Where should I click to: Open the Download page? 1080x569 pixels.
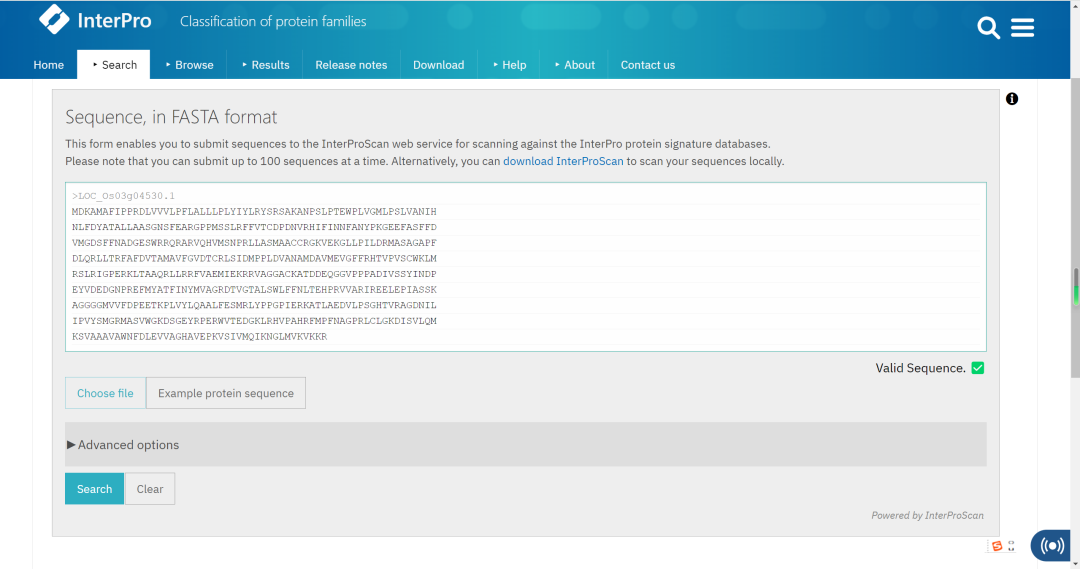click(439, 65)
